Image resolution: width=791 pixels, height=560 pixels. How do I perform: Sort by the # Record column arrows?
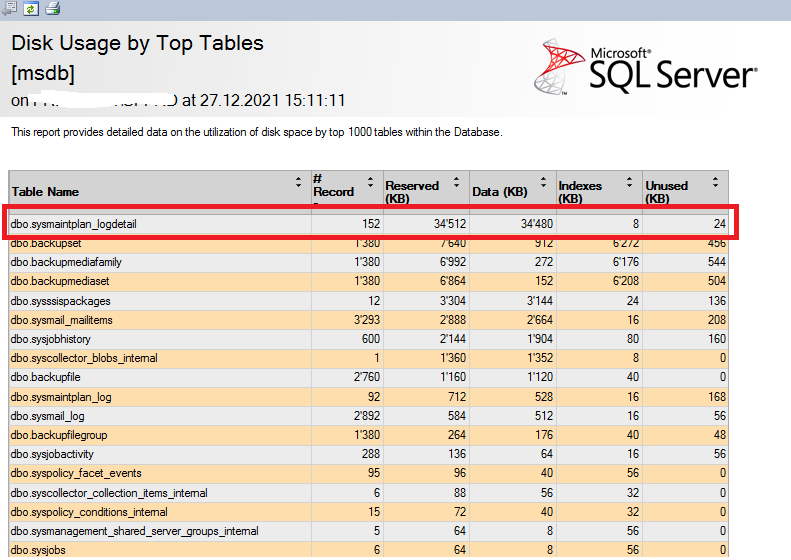(370, 182)
